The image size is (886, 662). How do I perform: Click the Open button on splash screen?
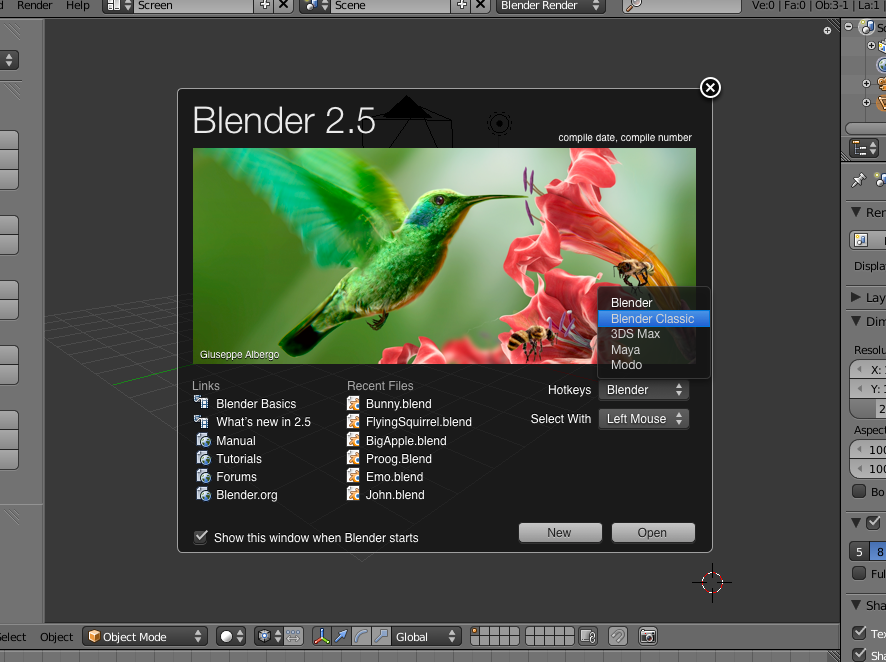coord(653,533)
